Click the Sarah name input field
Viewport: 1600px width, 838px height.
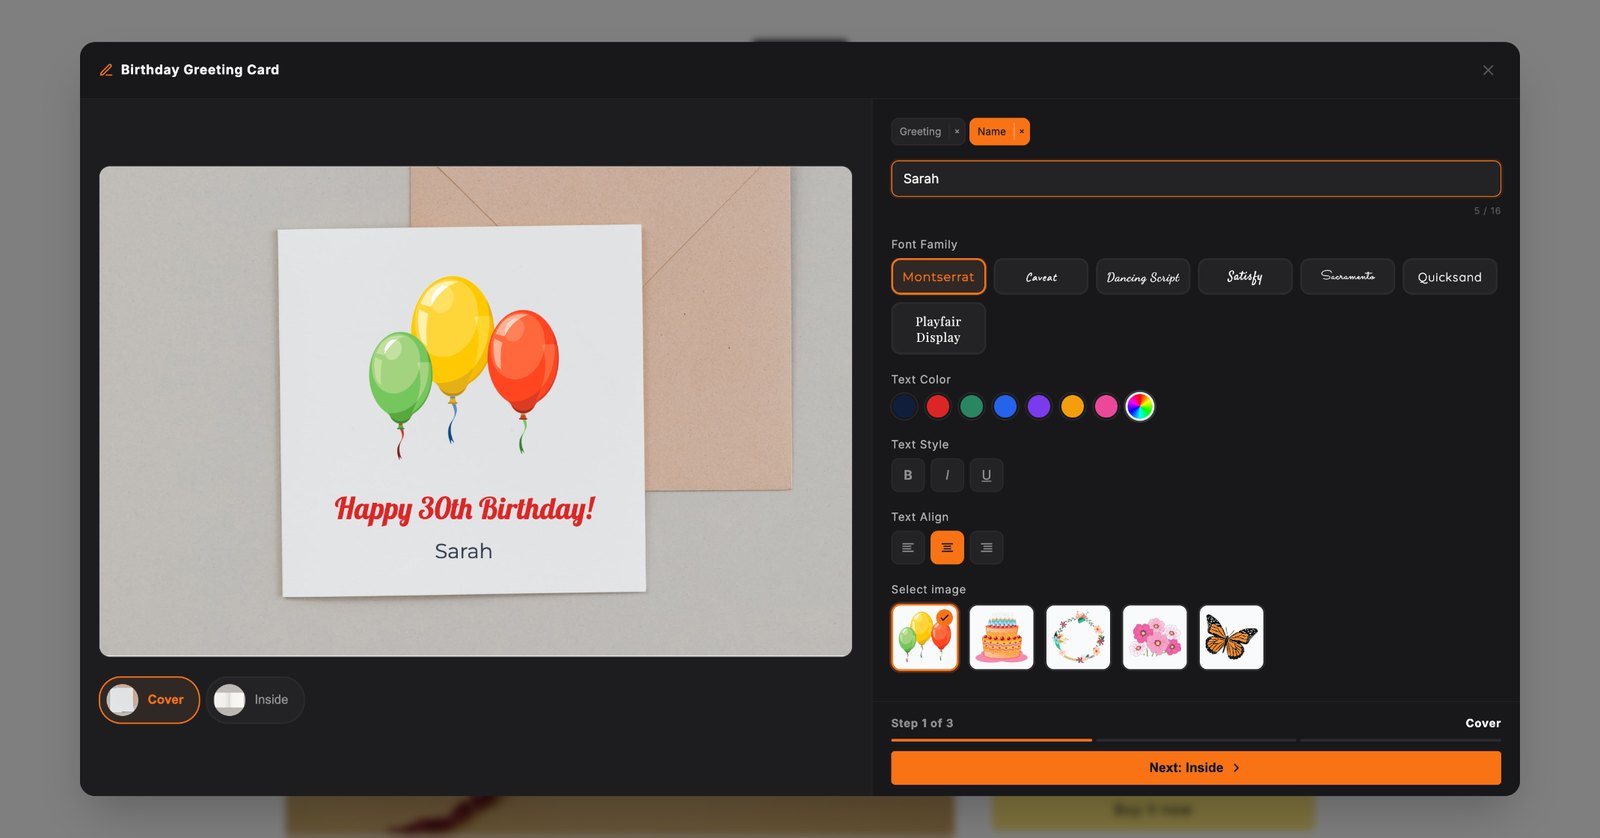(x=1196, y=179)
